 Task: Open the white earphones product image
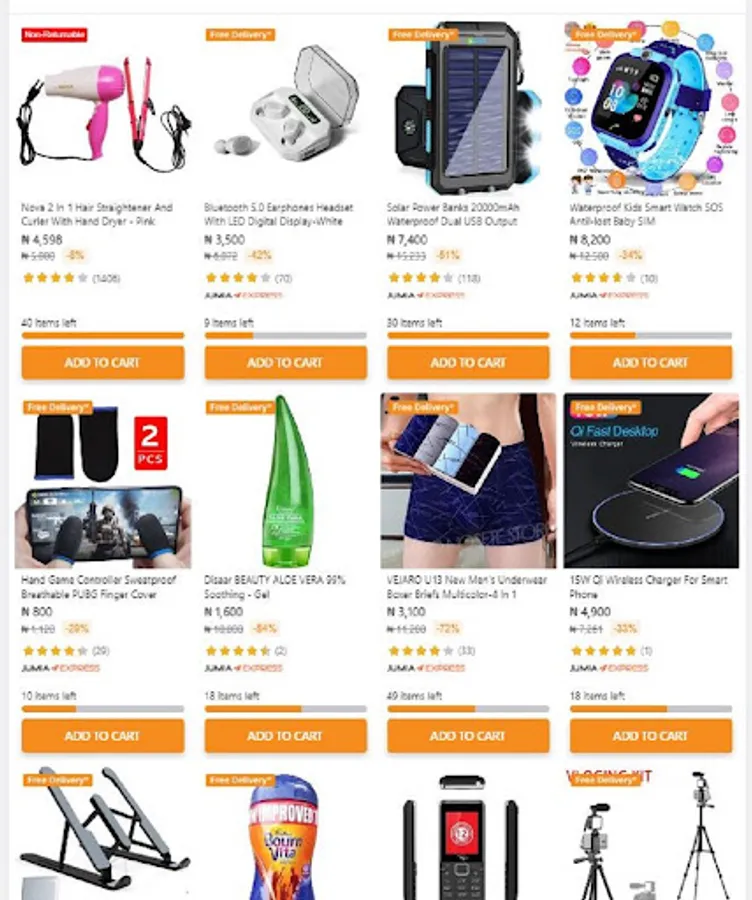285,108
